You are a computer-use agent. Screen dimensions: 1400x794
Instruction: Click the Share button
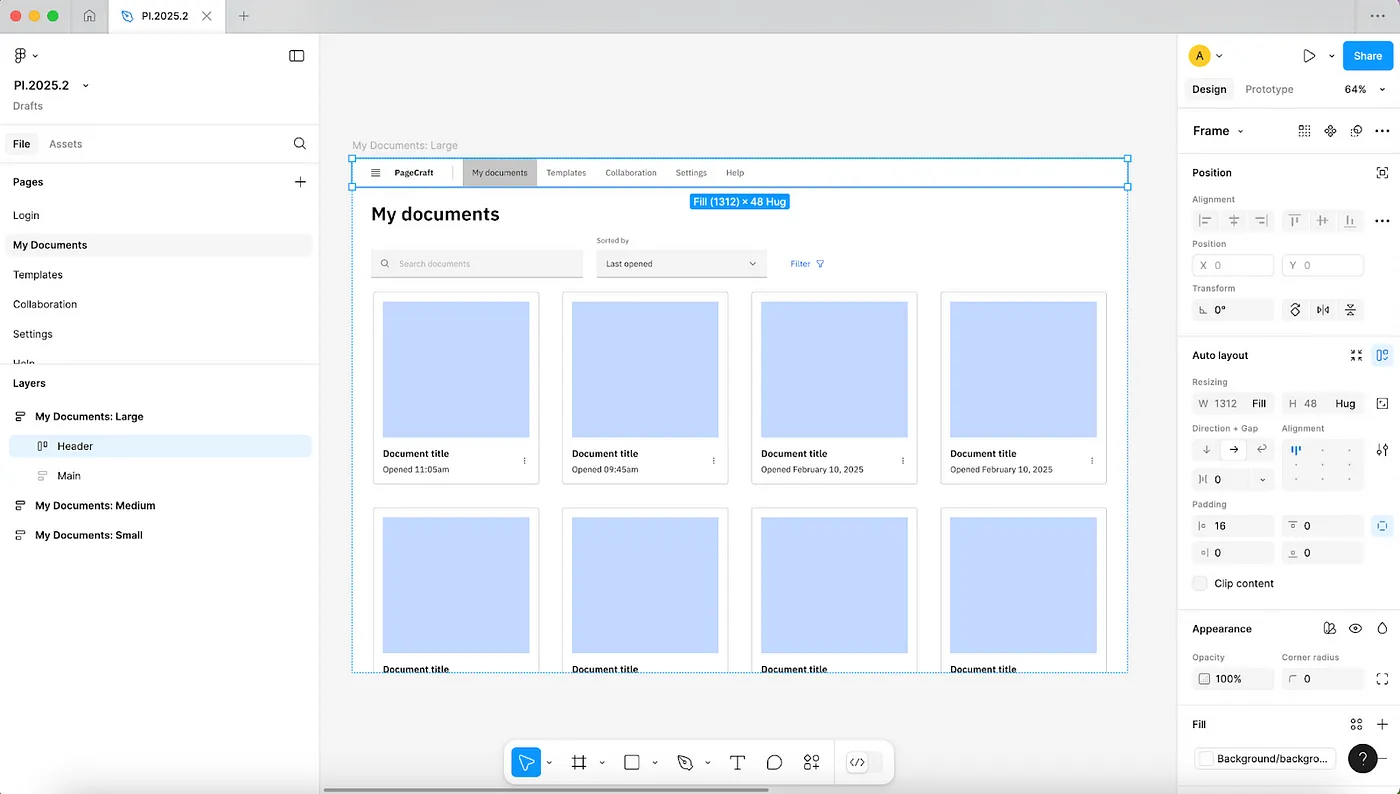tap(1367, 56)
